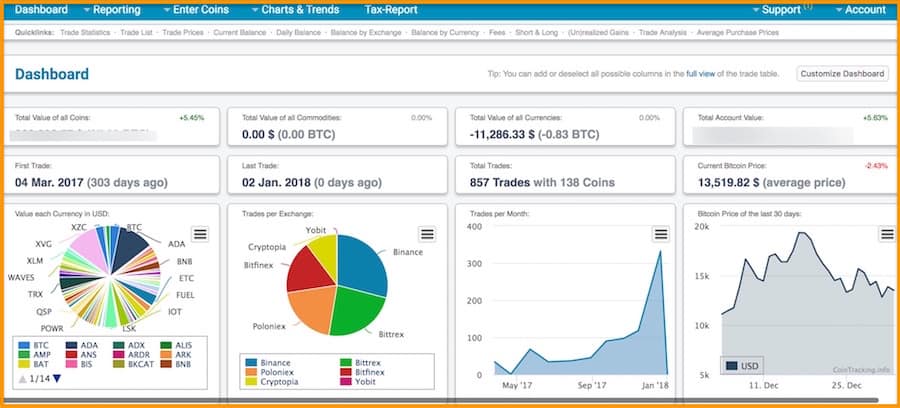Toggle Cryptopia in the exchange legend
The image size is (900, 408).
pos(270,381)
